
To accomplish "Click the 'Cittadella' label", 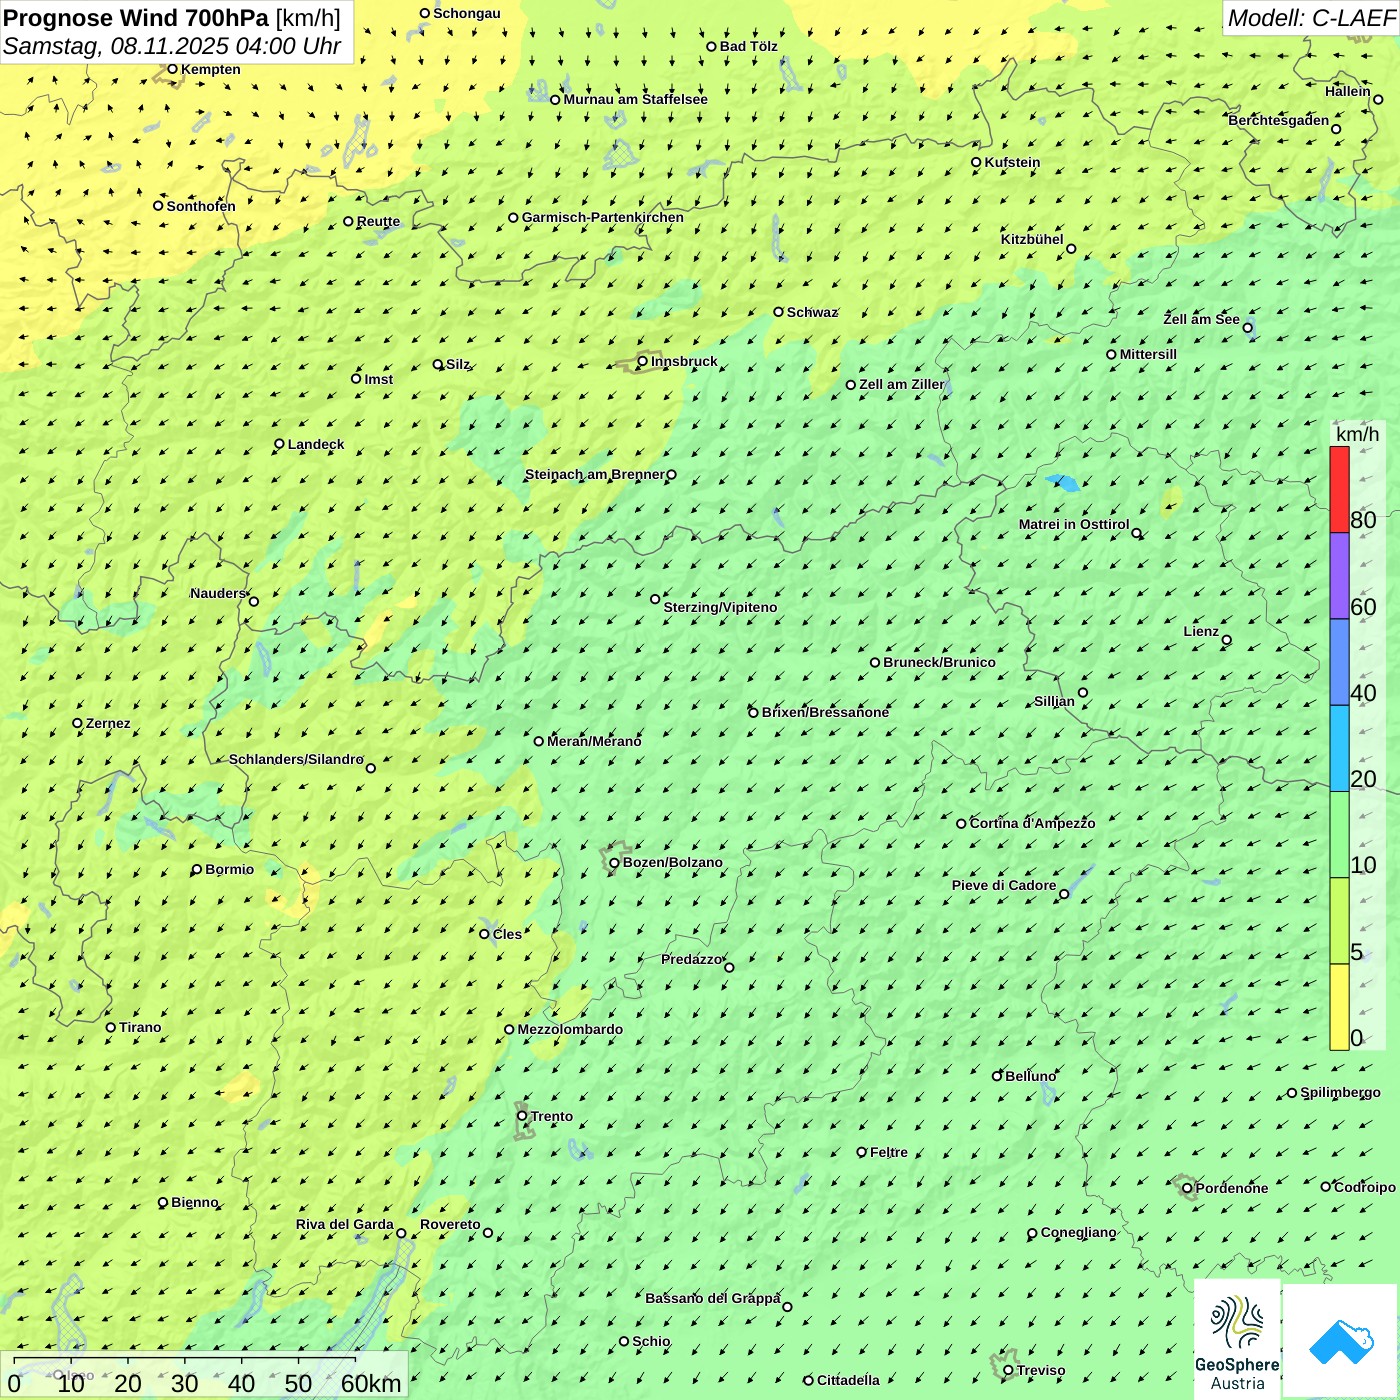I will pos(848,1380).
